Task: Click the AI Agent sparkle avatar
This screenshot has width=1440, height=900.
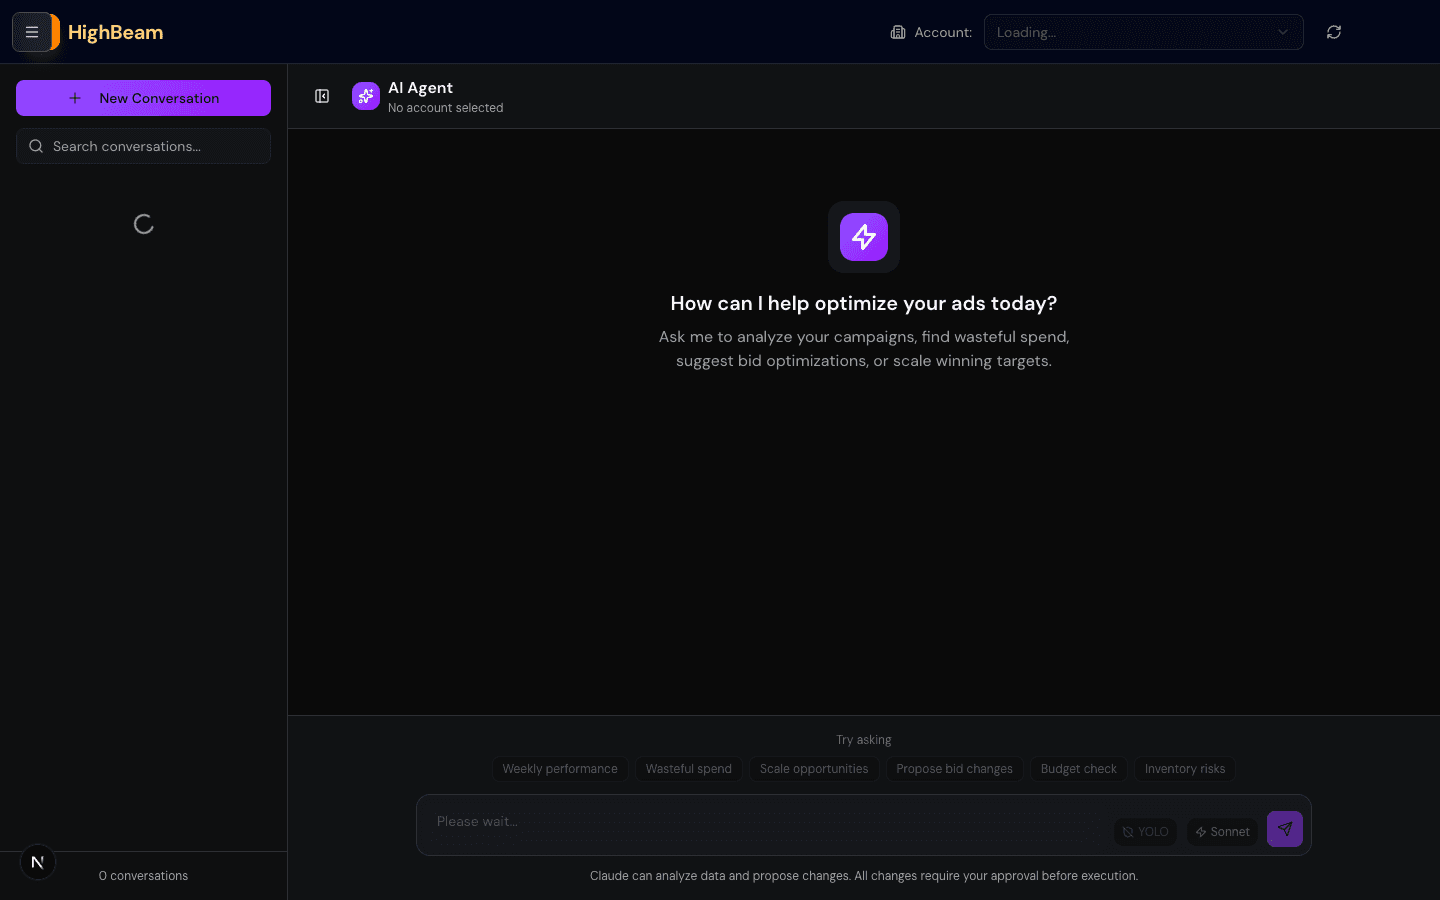Action: [366, 96]
